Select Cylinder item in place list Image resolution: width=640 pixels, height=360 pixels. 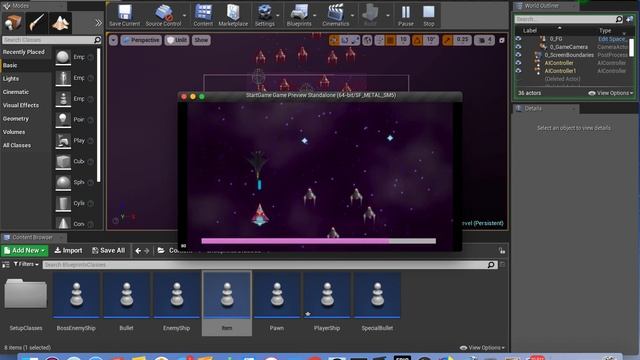pyautogui.click(x=74, y=203)
